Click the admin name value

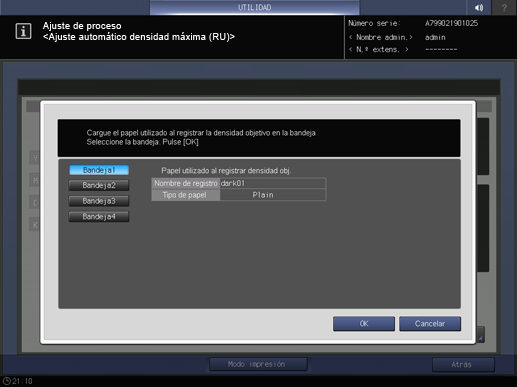click(x=435, y=37)
